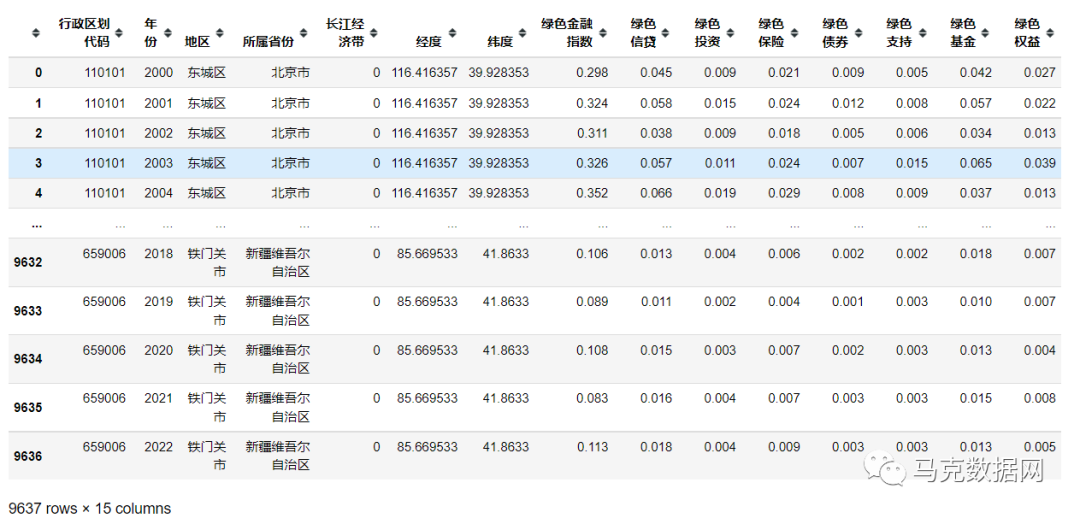The height and width of the screenshot is (518, 1080).
Task: Click 9637 rows × 15 columns summary
Action: 90,509
